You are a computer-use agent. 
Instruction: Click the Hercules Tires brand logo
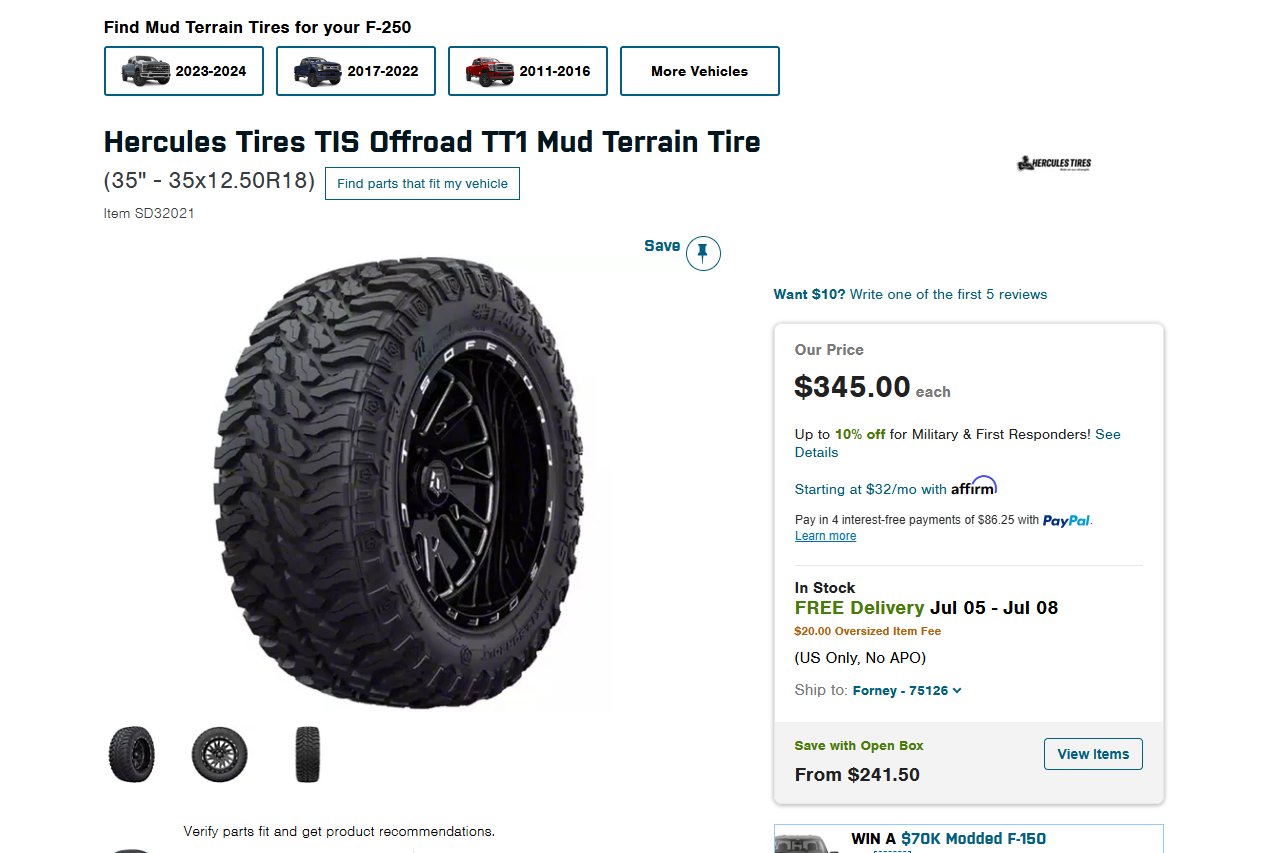coord(1054,164)
